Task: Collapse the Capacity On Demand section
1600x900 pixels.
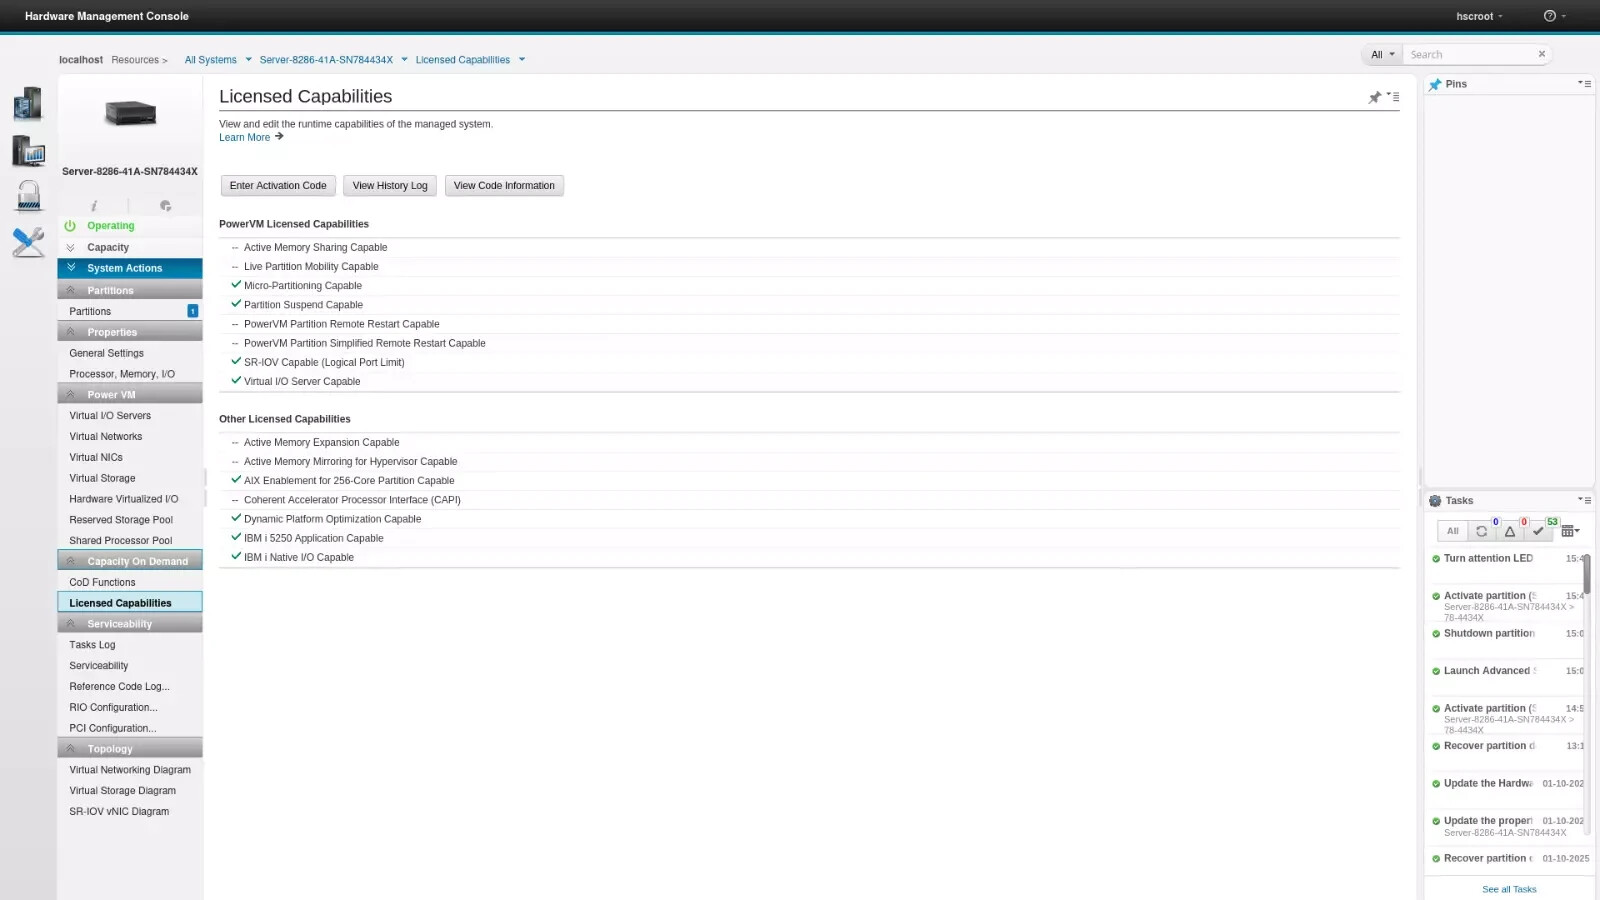Action: click(130, 561)
